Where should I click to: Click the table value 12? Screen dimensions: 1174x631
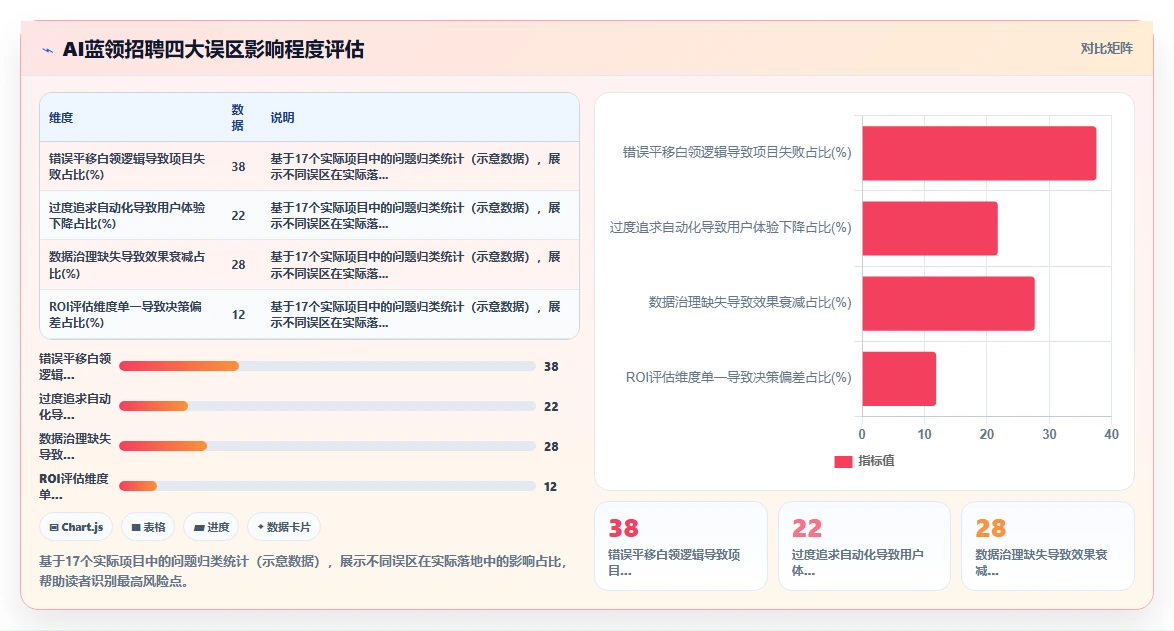(238, 314)
